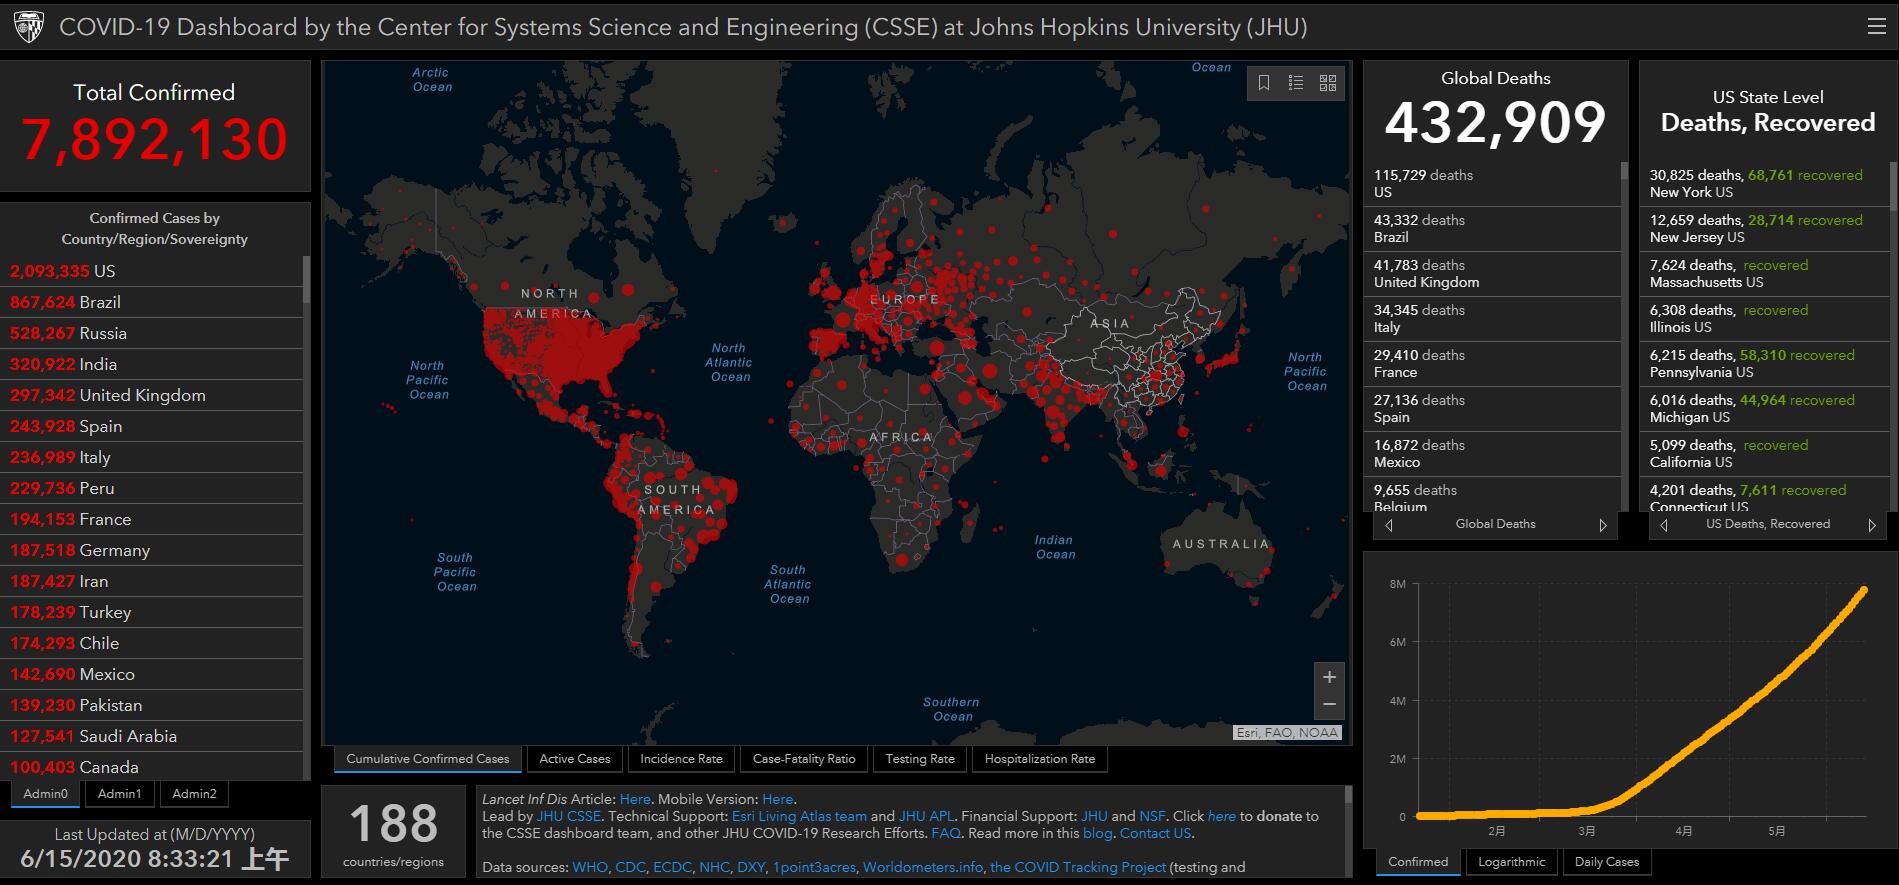
Task: Open the map bookmarks icon
Action: [x=1264, y=83]
